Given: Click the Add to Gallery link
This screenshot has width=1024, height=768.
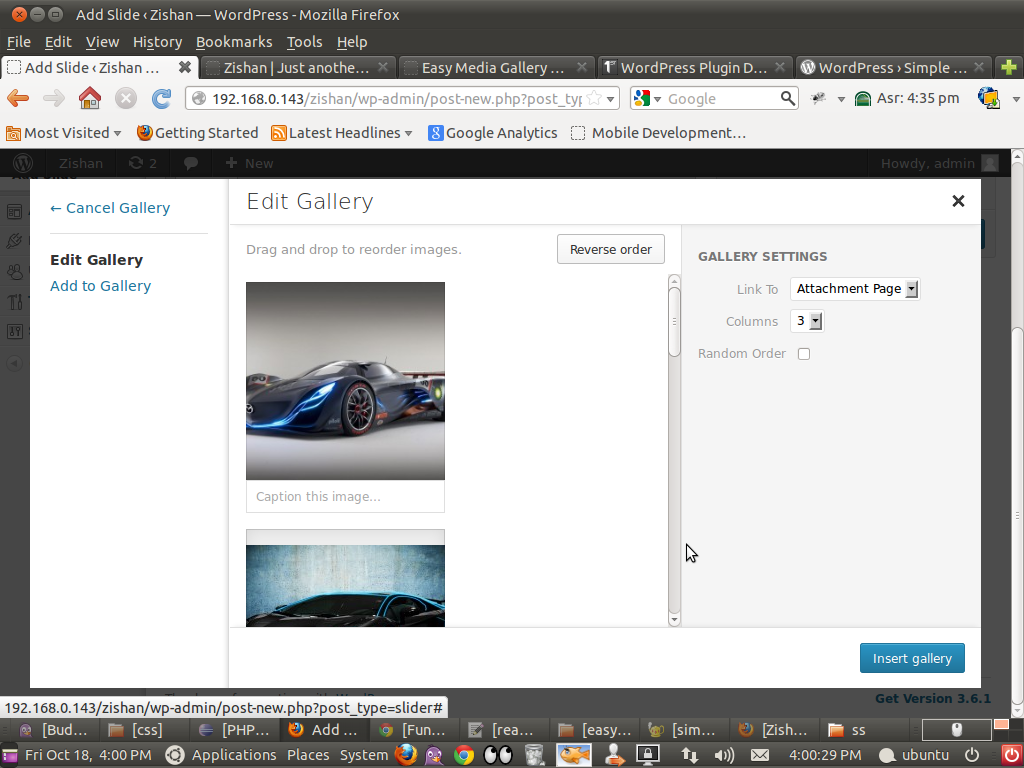Looking at the screenshot, I should pyautogui.click(x=101, y=286).
